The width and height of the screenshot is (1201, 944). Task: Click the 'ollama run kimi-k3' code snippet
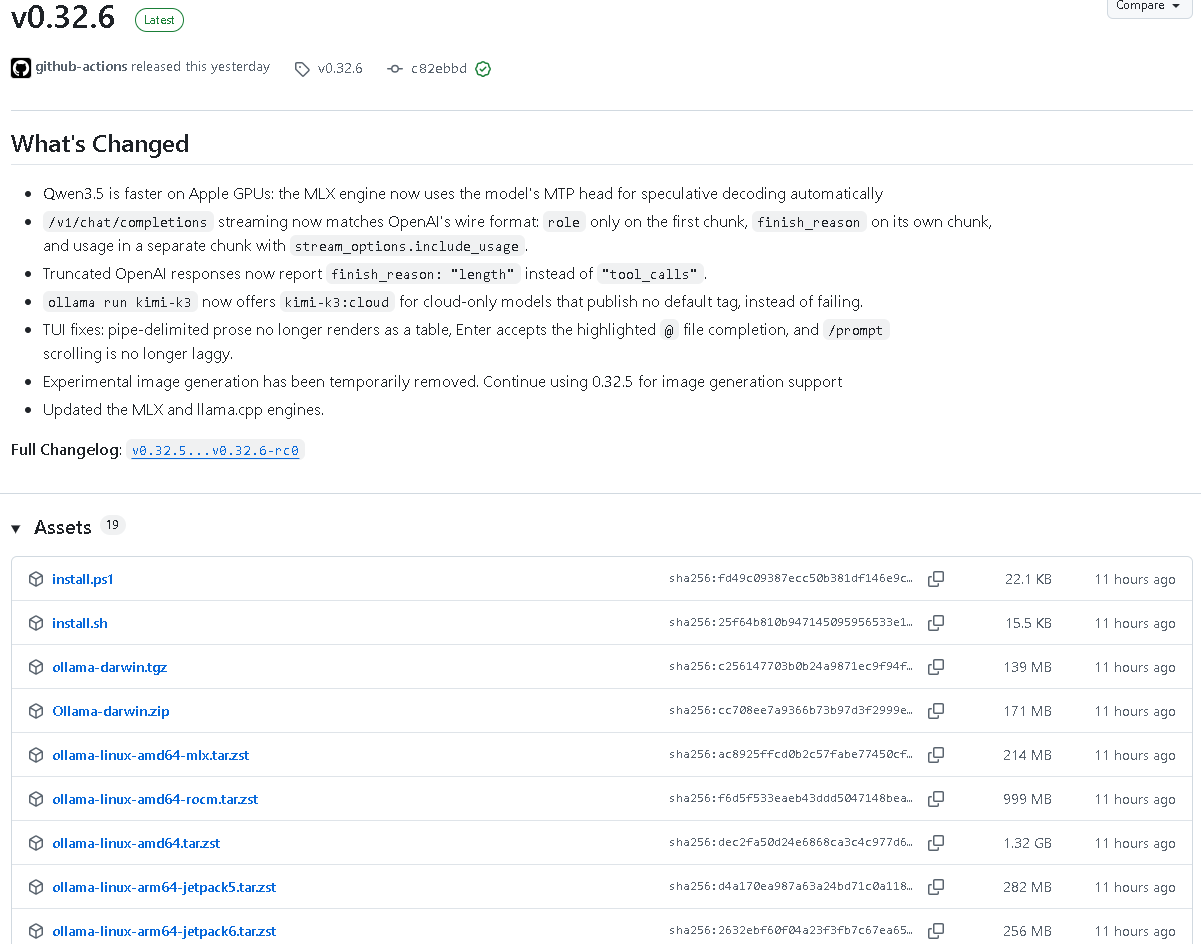coord(119,302)
